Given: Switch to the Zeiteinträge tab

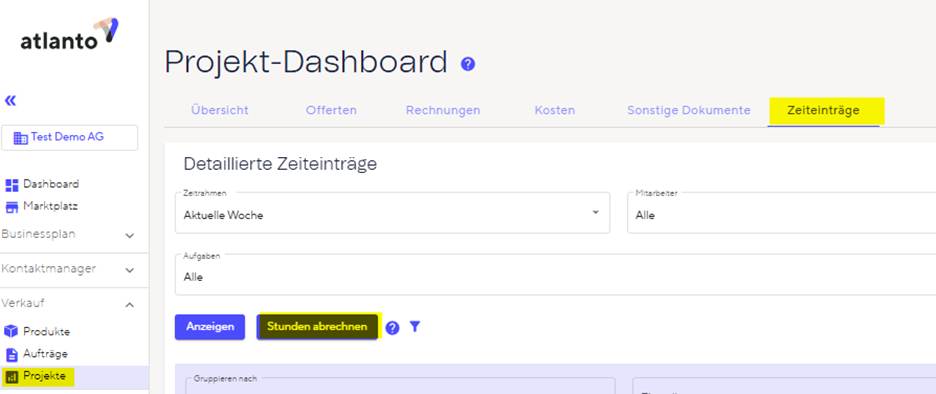Looking at the screenshot, I should pyautogui.click(x=824, y=111).
